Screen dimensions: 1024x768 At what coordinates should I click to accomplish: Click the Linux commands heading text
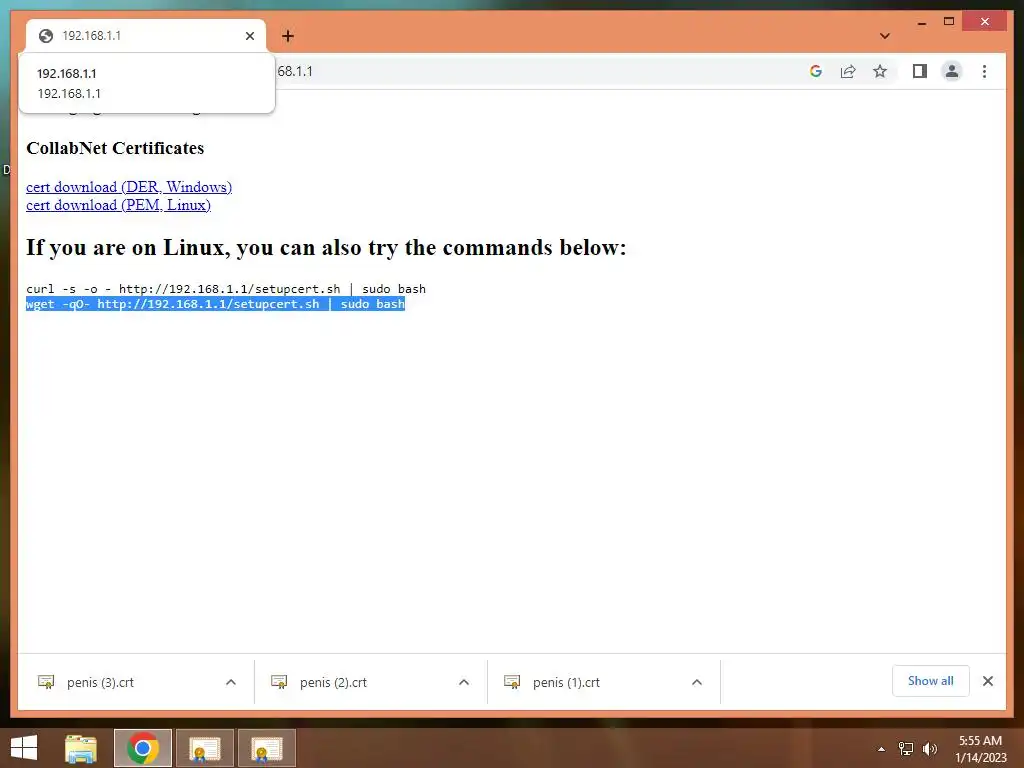(x=326, y=248)
